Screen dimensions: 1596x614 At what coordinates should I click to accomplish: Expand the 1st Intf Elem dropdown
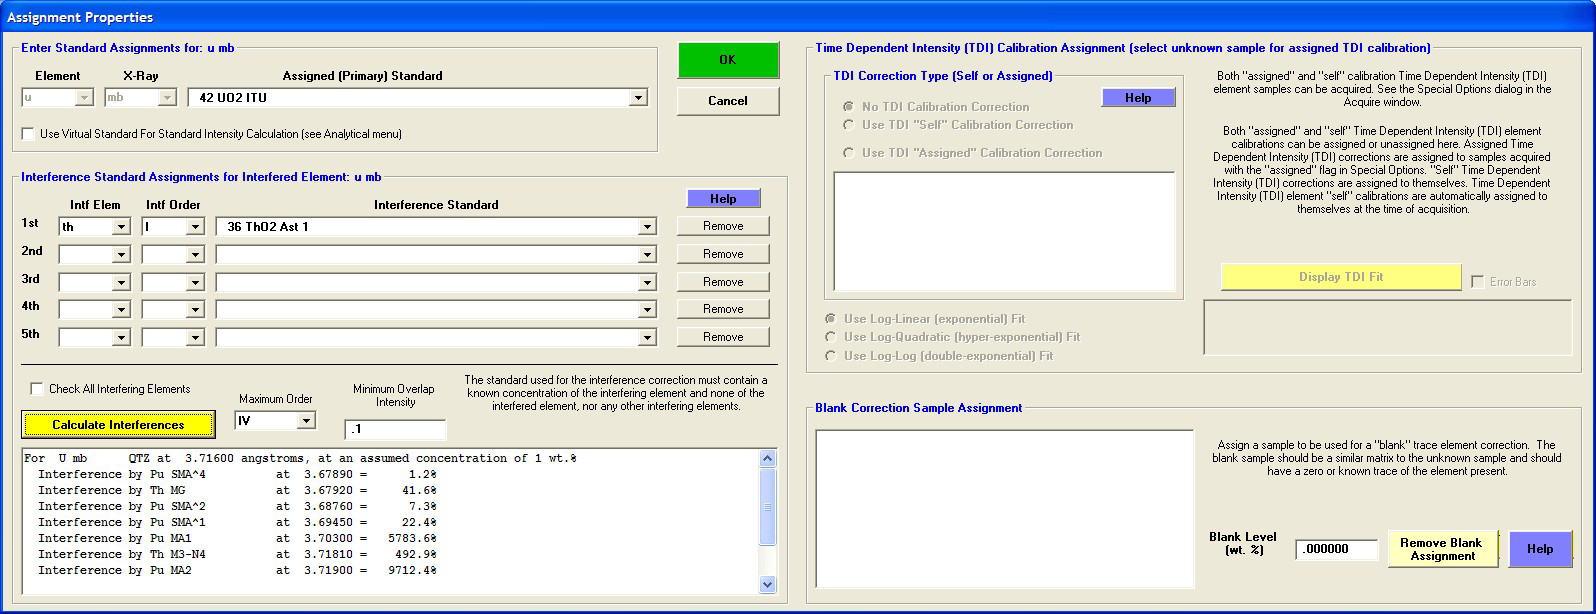[x=121, y=227]
